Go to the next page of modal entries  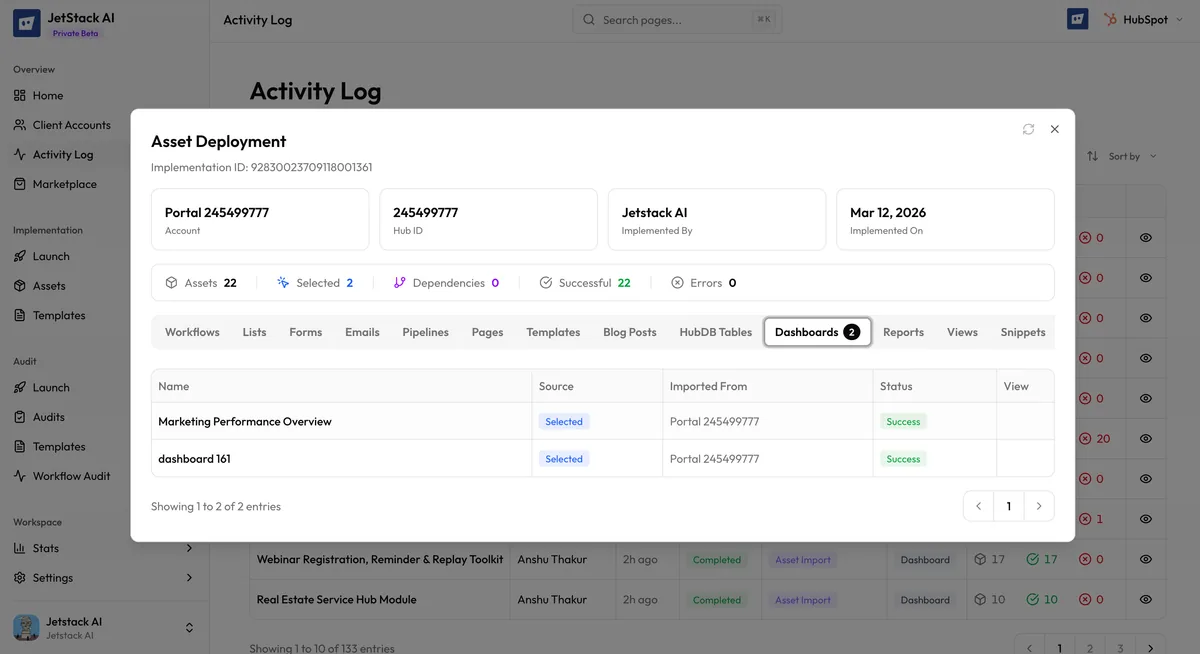[x=1038, y=505]
